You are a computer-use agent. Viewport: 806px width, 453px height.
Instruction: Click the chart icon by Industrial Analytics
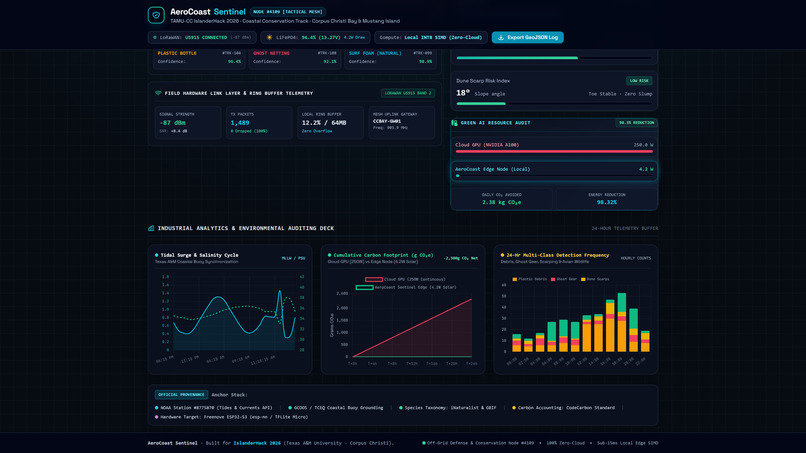click(x=151, y=228)
